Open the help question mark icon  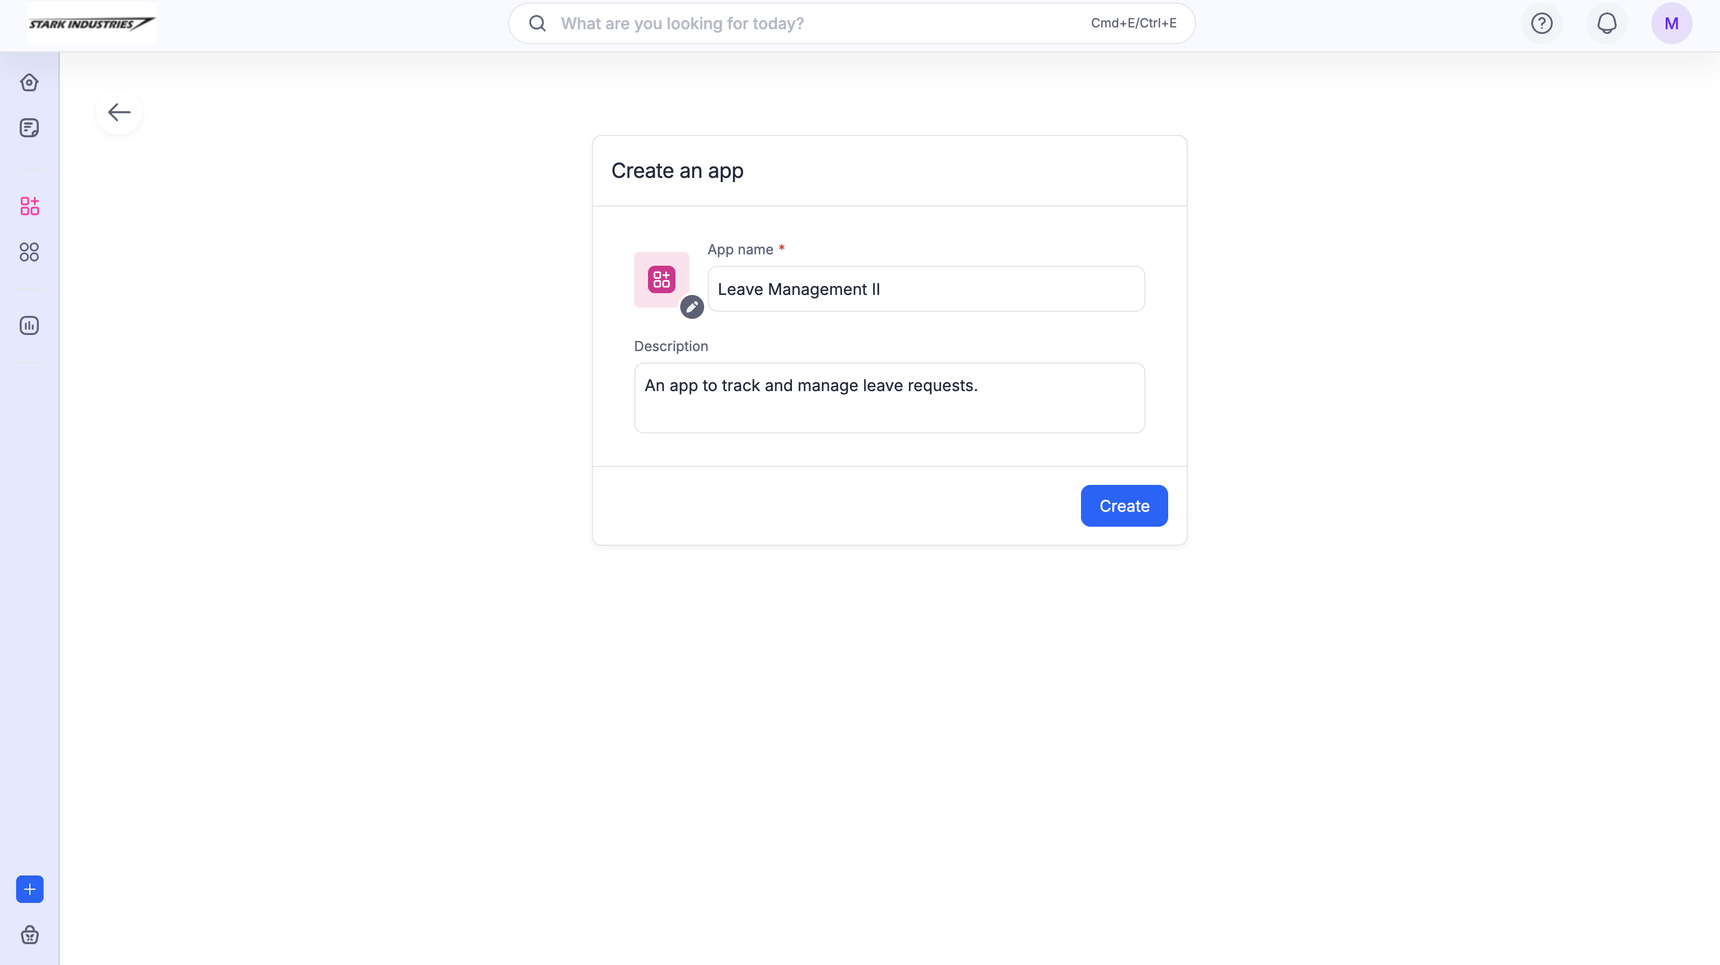1541,23
